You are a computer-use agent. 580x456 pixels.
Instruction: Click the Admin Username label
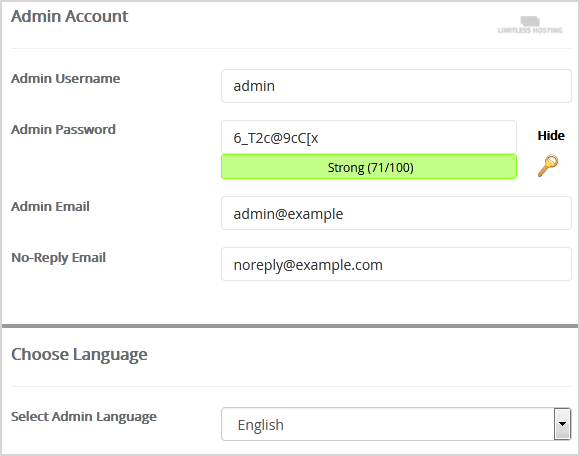click(x=65, y=78)
